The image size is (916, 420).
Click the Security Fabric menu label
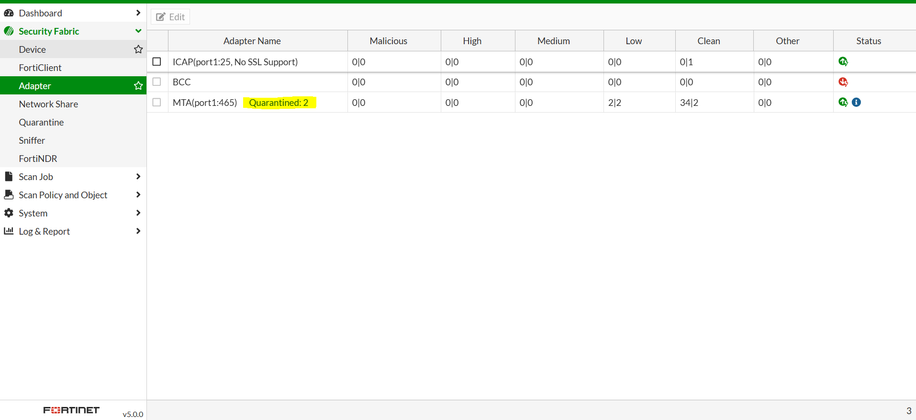pyautogui.click(x=49, y=31)
